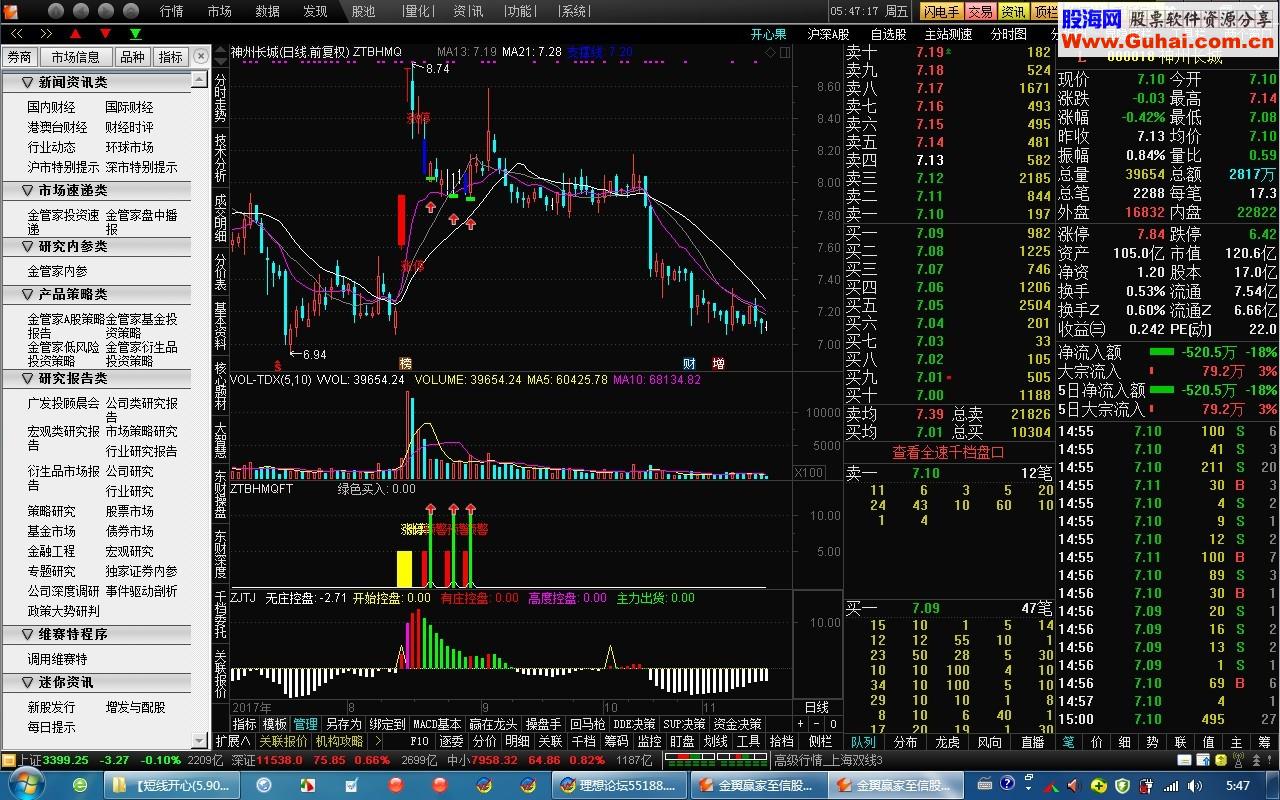Screen dimensions: 1280x800
Task: Click the double right chevron icon
Action: coord(45,34)
